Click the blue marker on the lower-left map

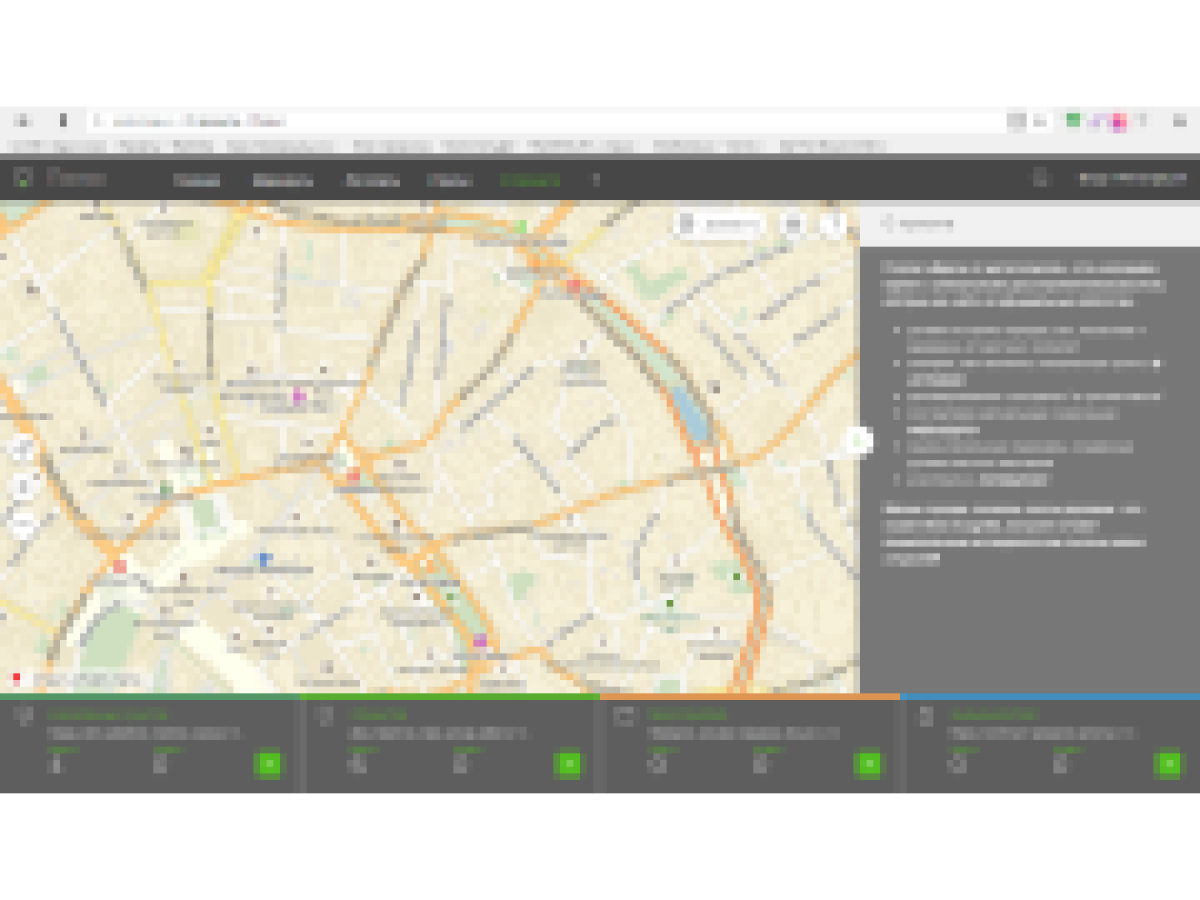264,559
